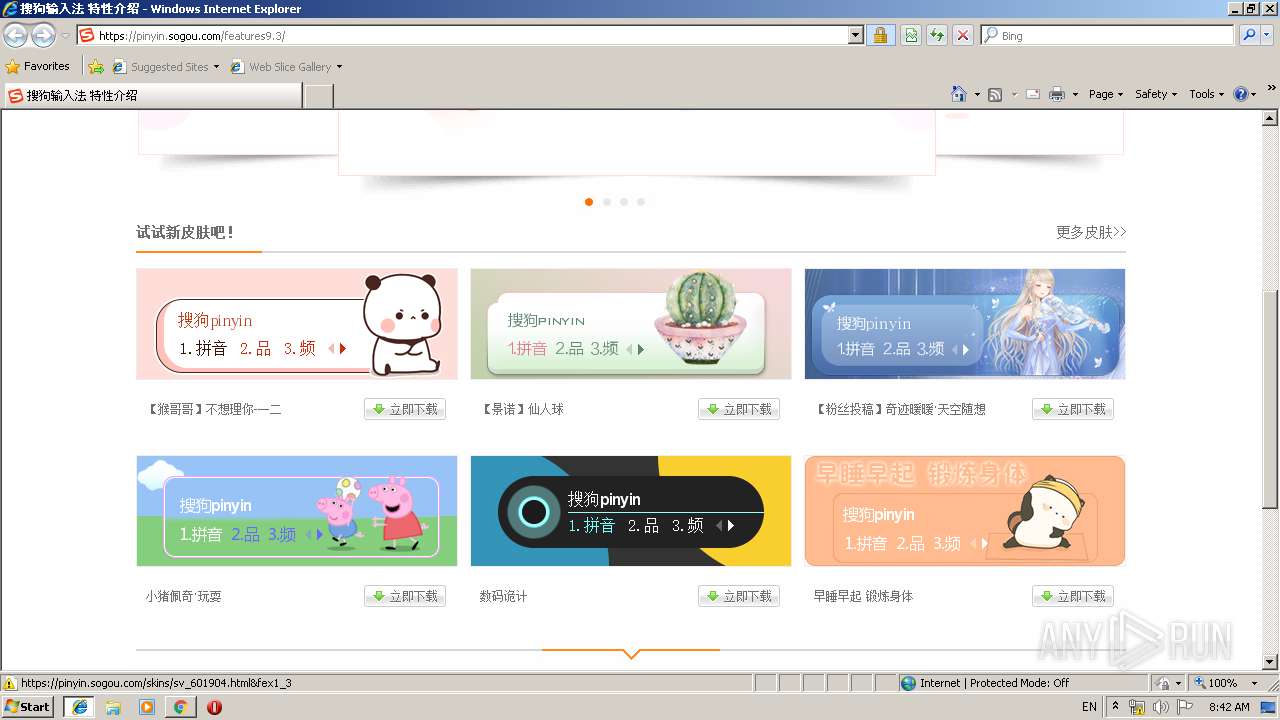The height and width of the screenshot is (720, 1280).
Task: Open 更多皮肤 more skins link
Action: [x=1091, y=232]
